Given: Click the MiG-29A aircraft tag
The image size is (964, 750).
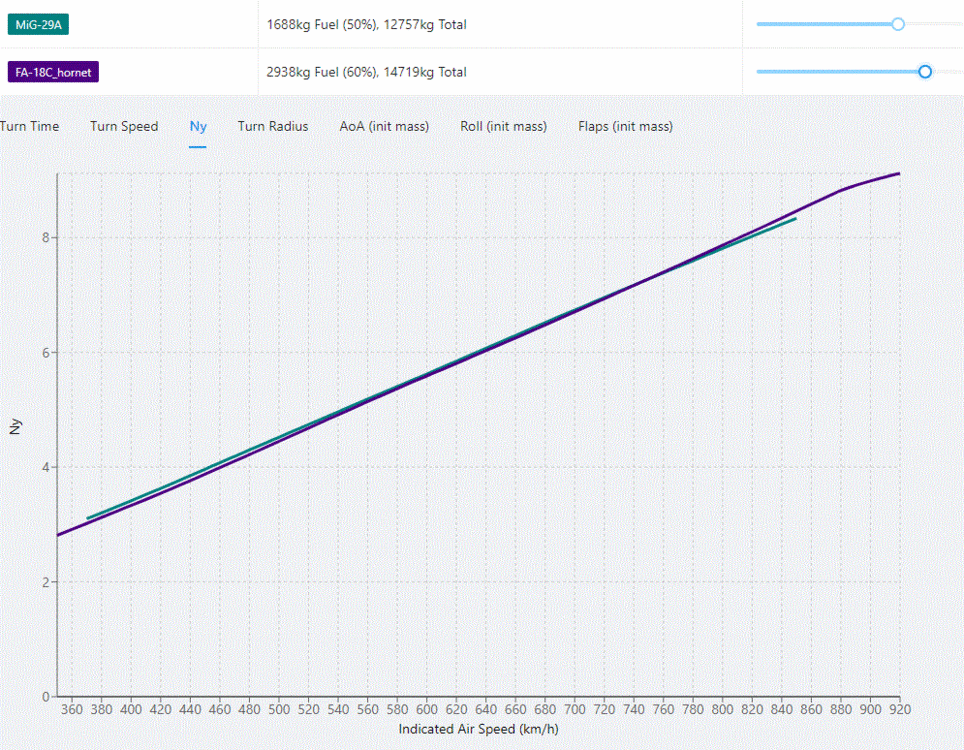Looking at the screenshot, I should pos(40,24).
